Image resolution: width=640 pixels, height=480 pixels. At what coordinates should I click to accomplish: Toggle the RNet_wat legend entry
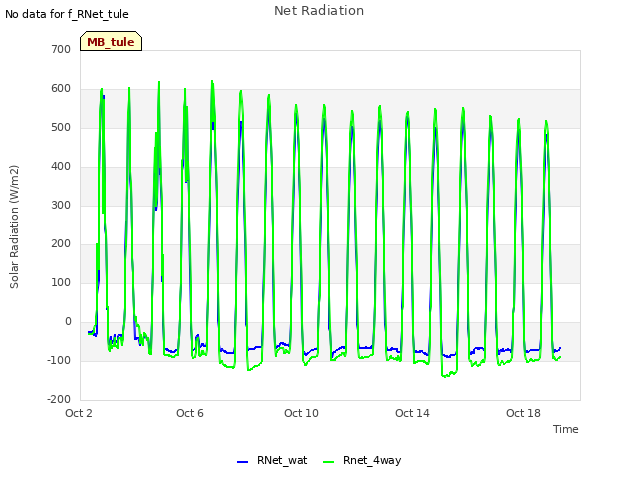(272, 460)
